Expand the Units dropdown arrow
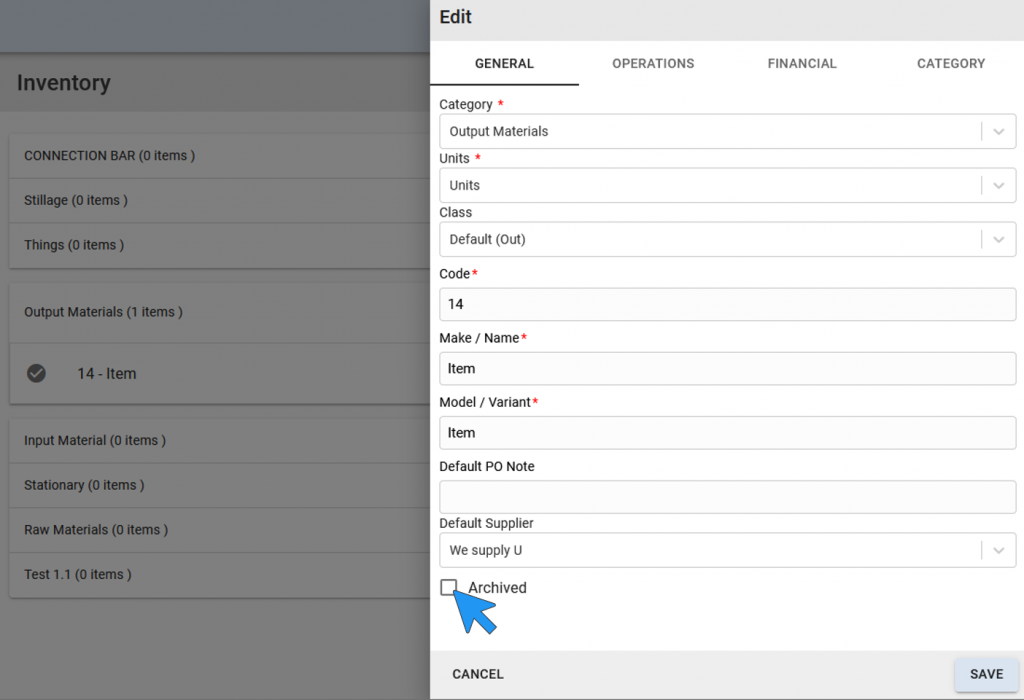Image resolution: width=1024 pixels, height=700 pixels. [999, 185]
